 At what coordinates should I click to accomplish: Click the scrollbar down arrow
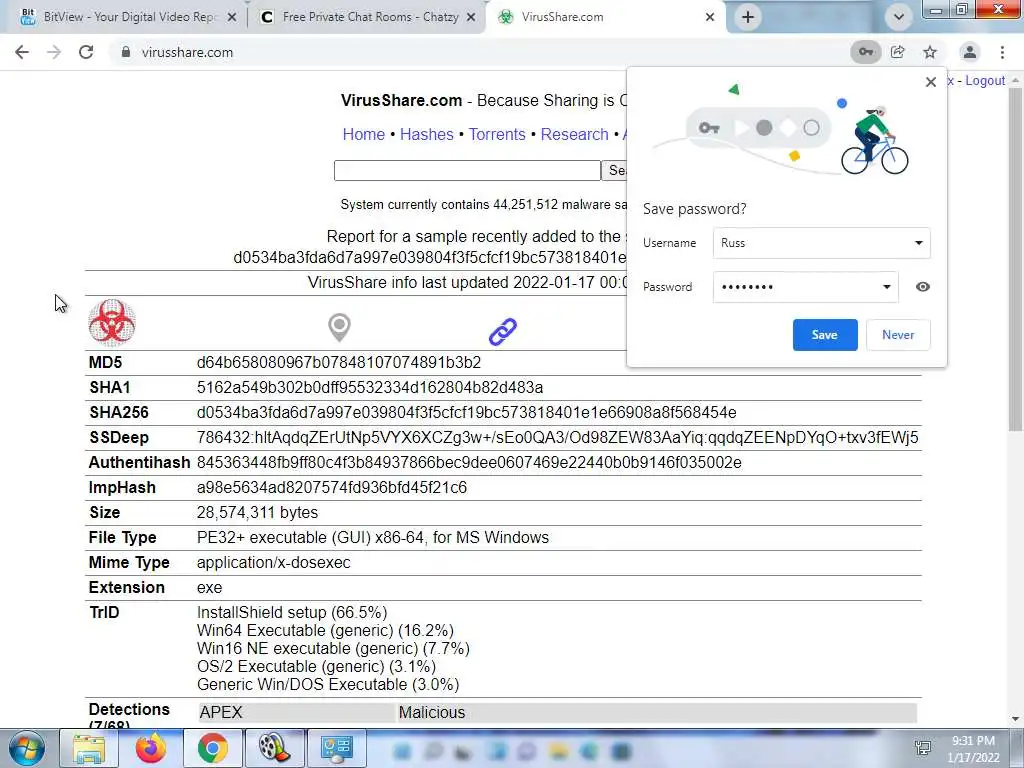point(1016,718)
